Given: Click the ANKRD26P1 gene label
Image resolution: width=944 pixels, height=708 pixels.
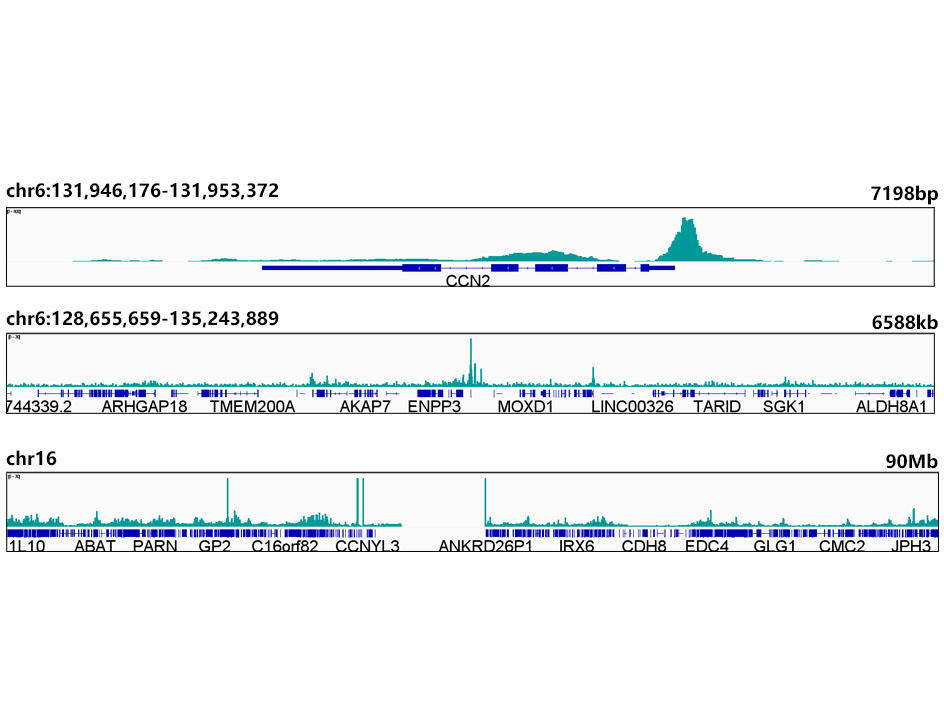Looking at the screenshot, I should point(486,546).
